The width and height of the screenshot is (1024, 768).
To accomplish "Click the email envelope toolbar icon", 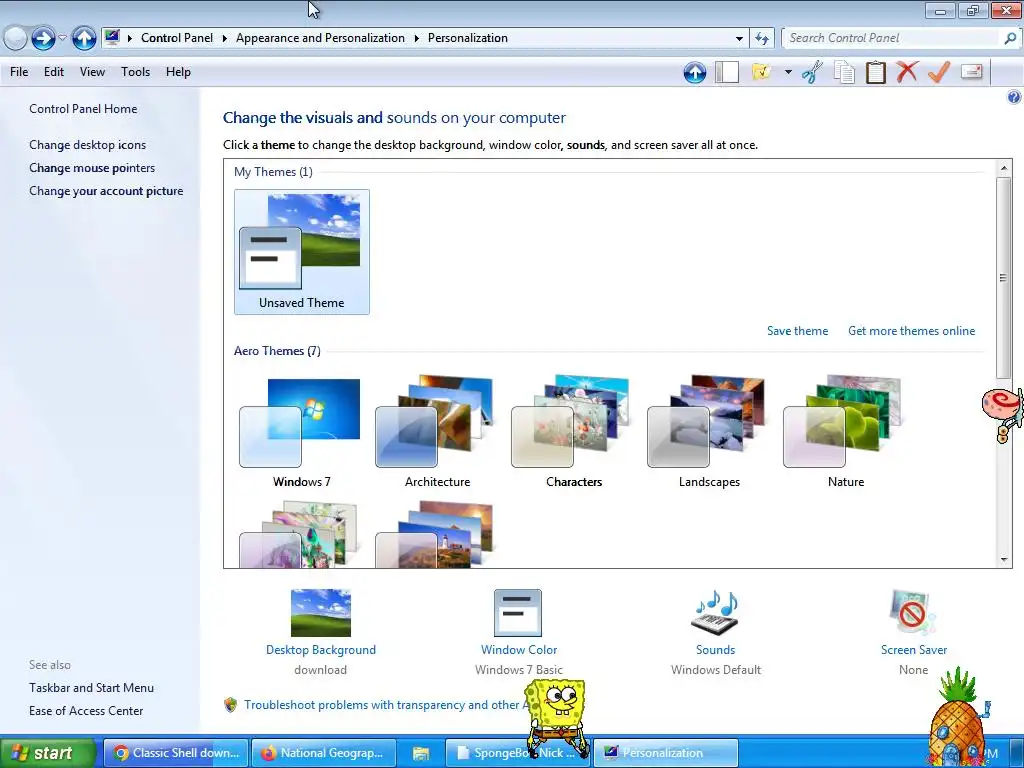I will 972,71.
